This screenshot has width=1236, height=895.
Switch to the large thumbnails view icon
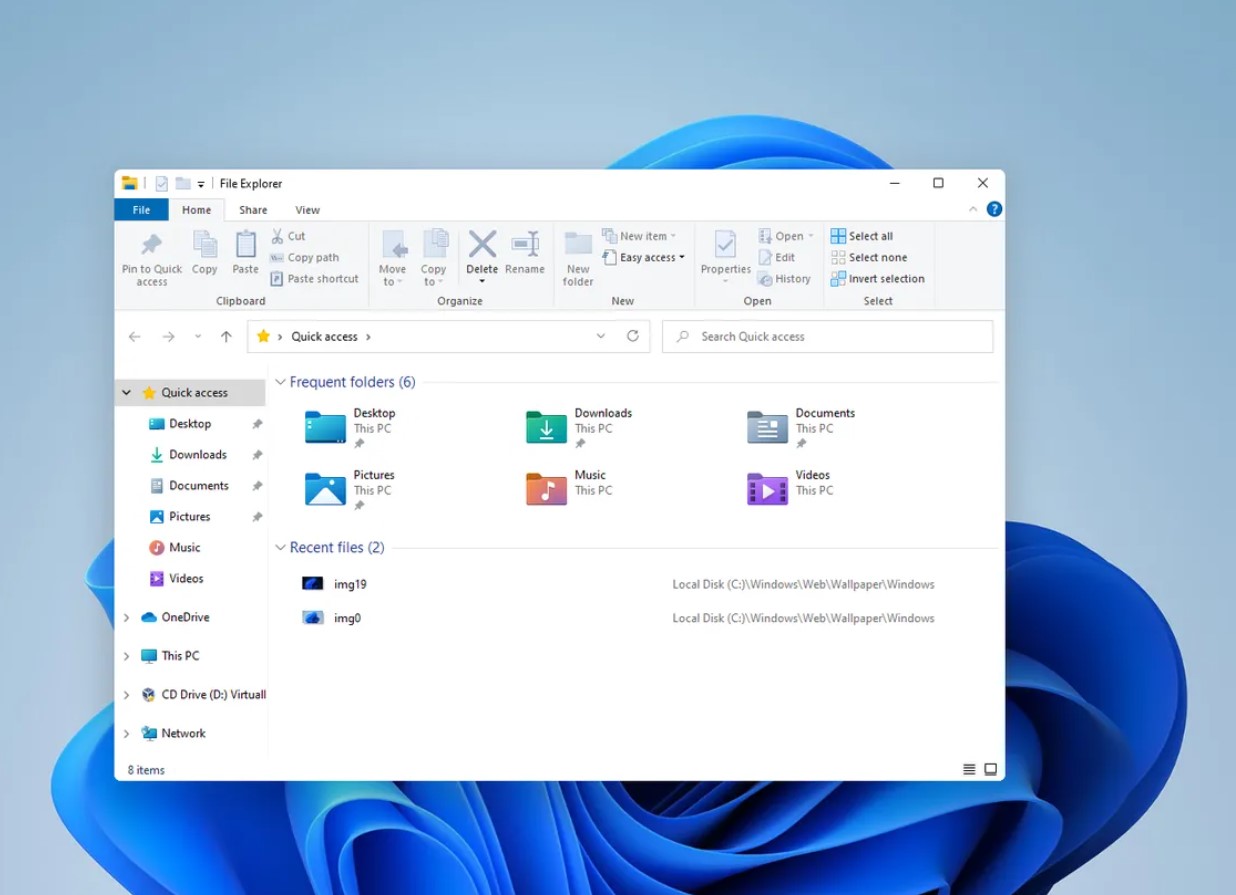pos(990,769)
